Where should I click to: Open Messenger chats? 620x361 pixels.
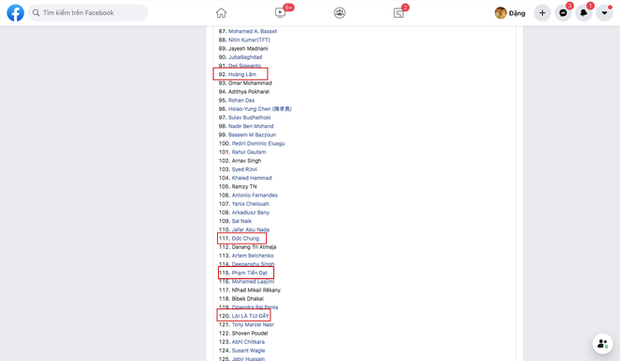[563, 13]
